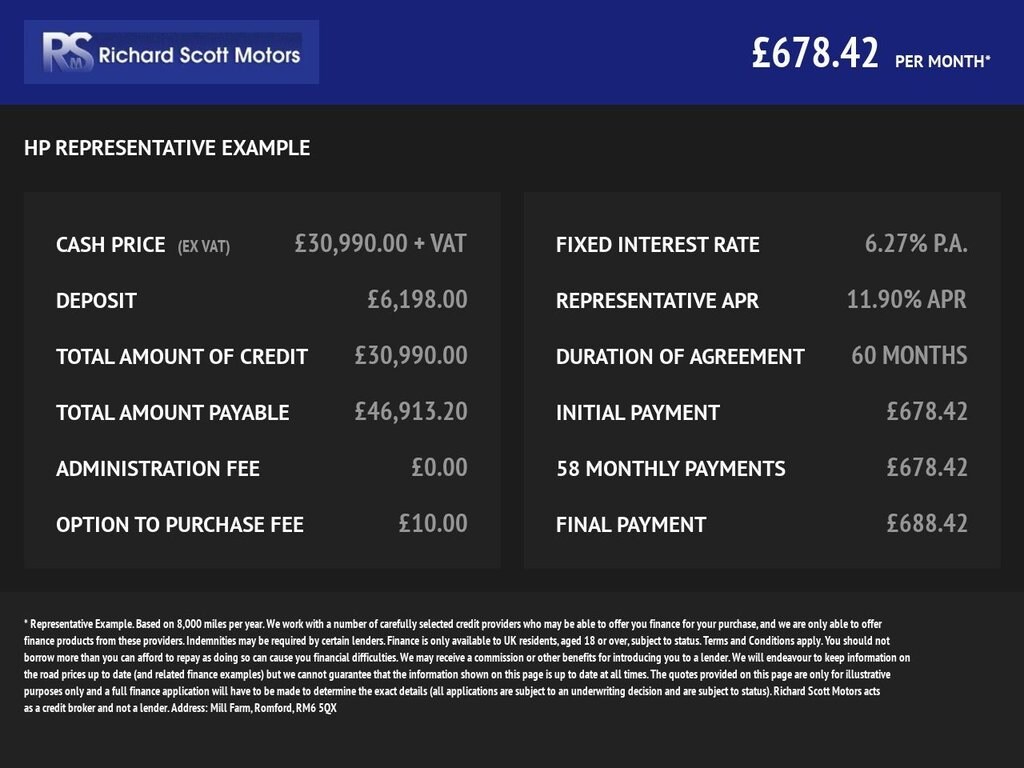Viewport: 1024px width, 768px height.
Task: Select the Administration Fee value £0.00
Action: [439, 468]
